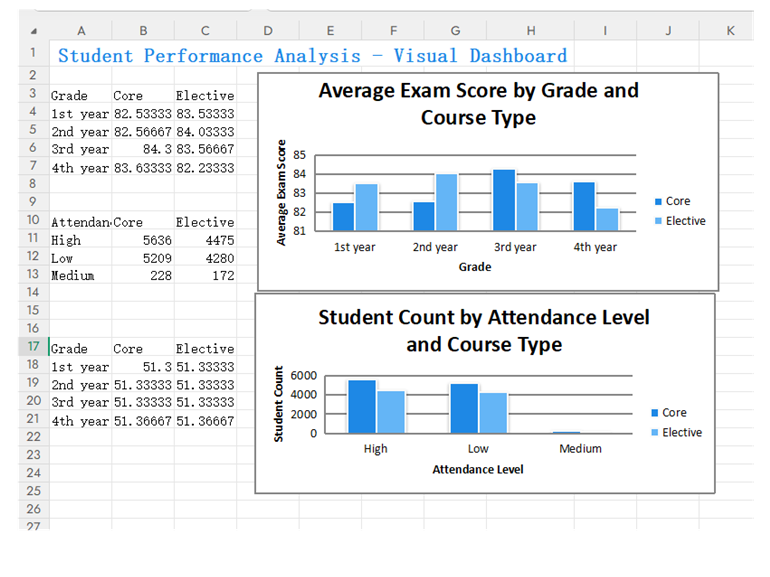Click the 'Average Exam Score' vertical axis title
This screenshot has height=577, width=770.
pos(281,192)
